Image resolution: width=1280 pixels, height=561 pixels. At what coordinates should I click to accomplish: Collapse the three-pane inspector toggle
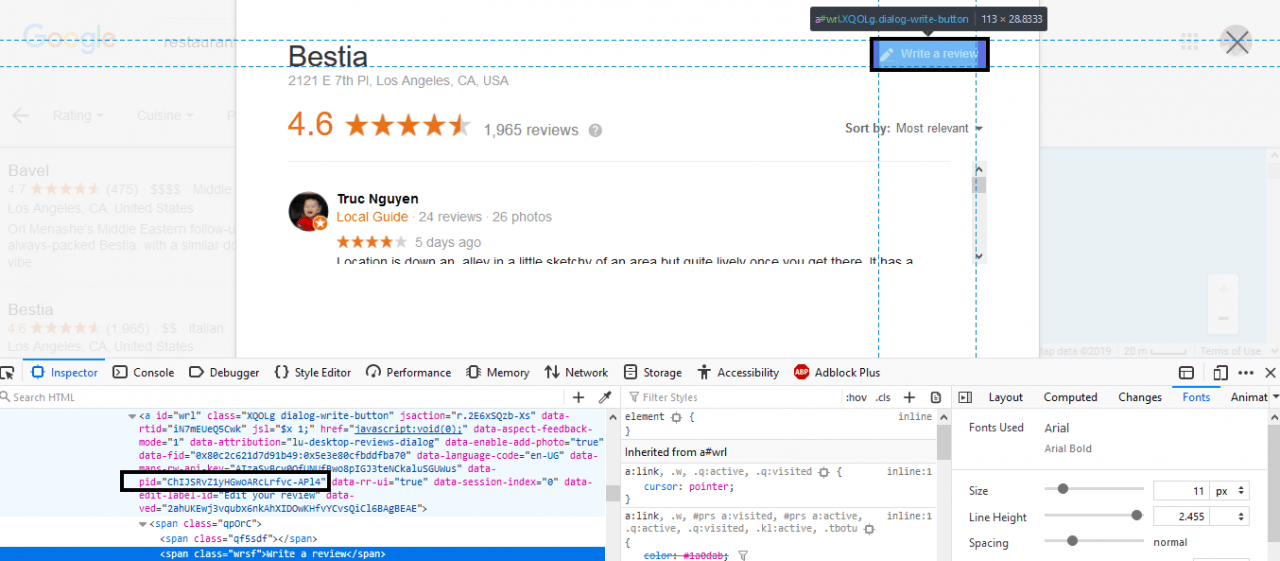click(963, 397)
